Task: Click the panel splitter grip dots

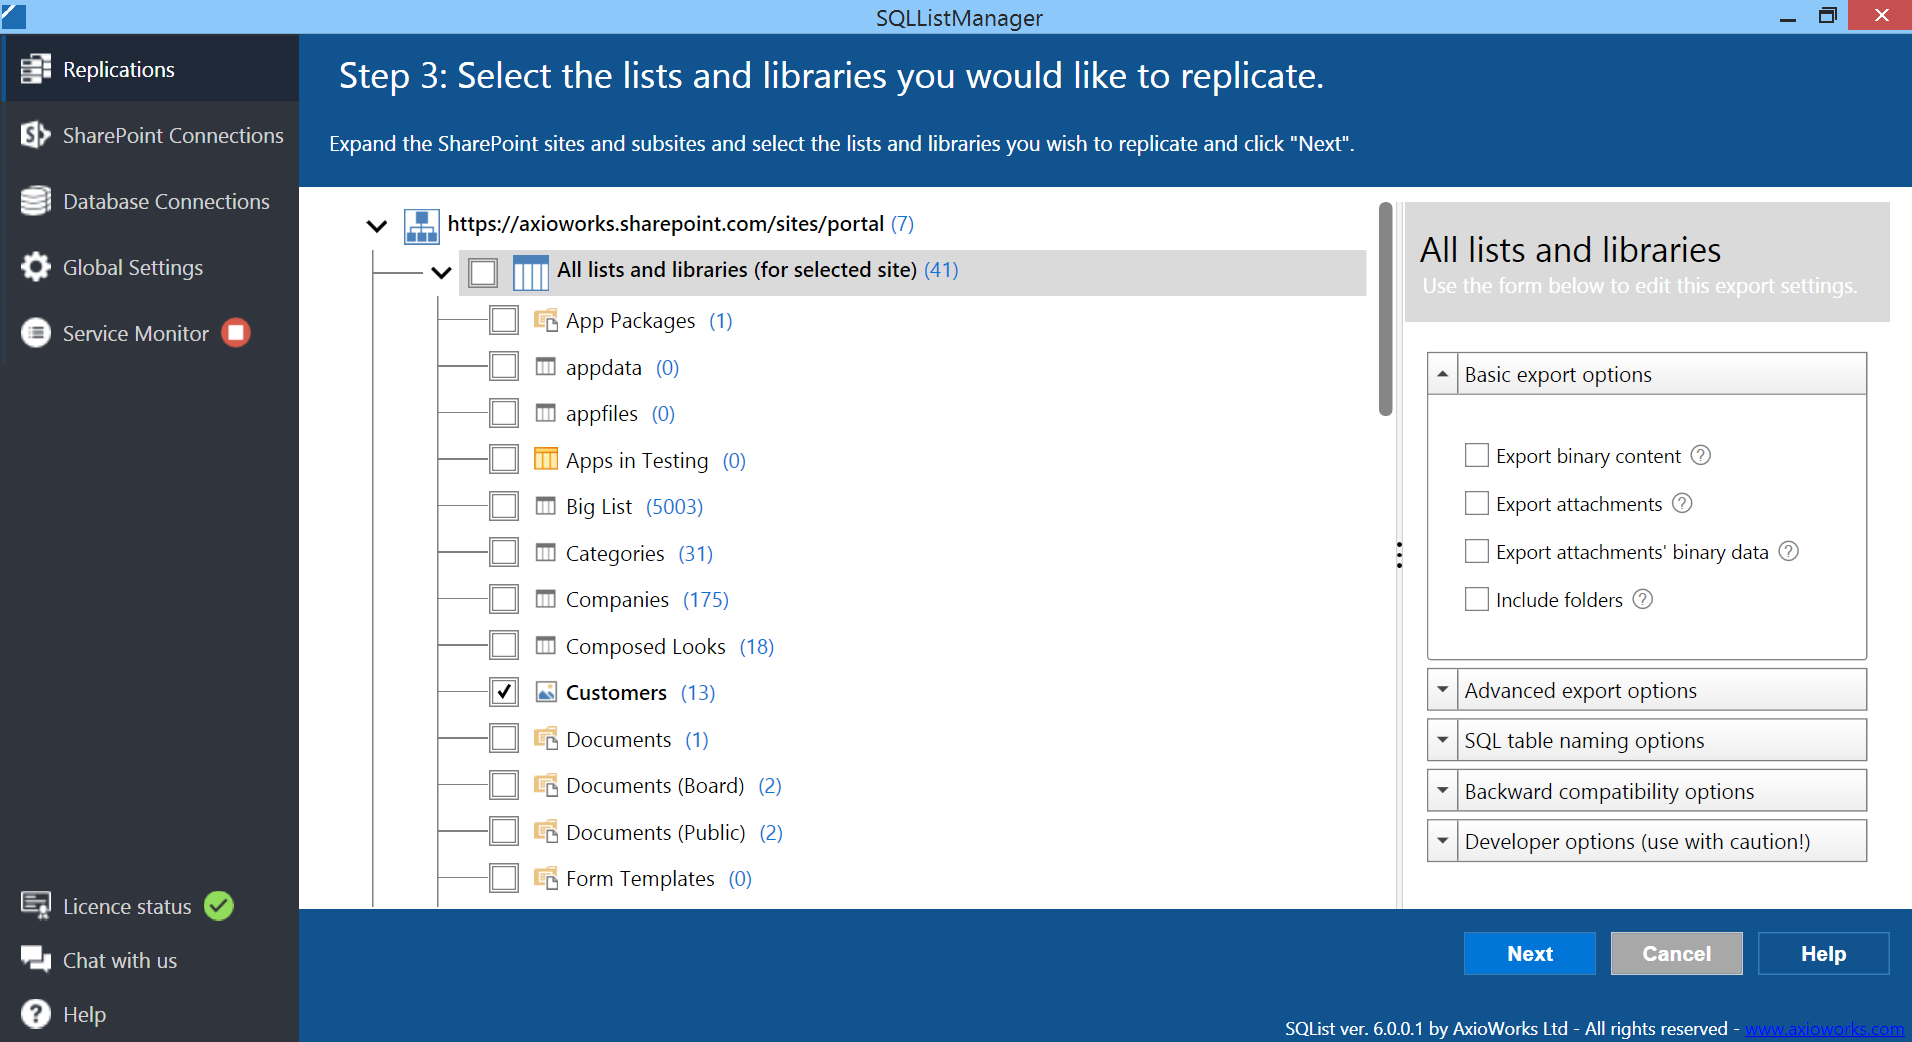Action: coord(1399,555)
